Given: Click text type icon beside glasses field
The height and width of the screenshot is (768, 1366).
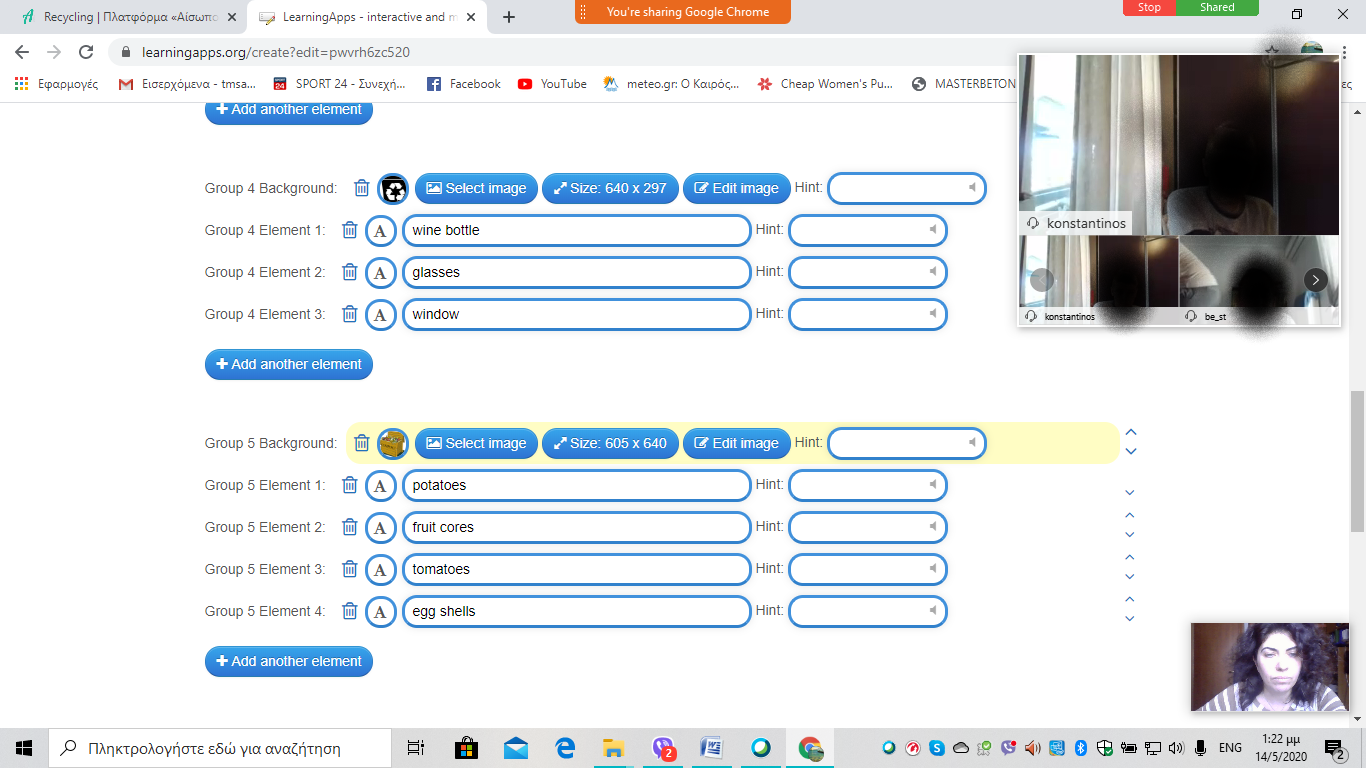Looking at the screenshot, I should [380, 273].
